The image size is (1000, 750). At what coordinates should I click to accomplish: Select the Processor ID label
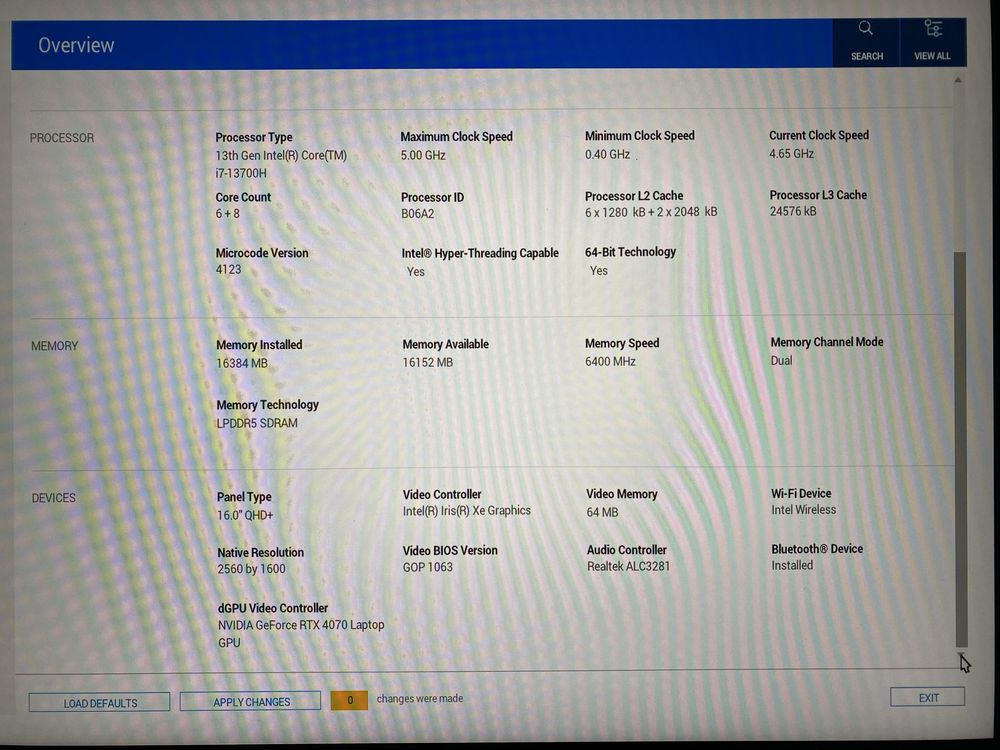tap(432, 197)
